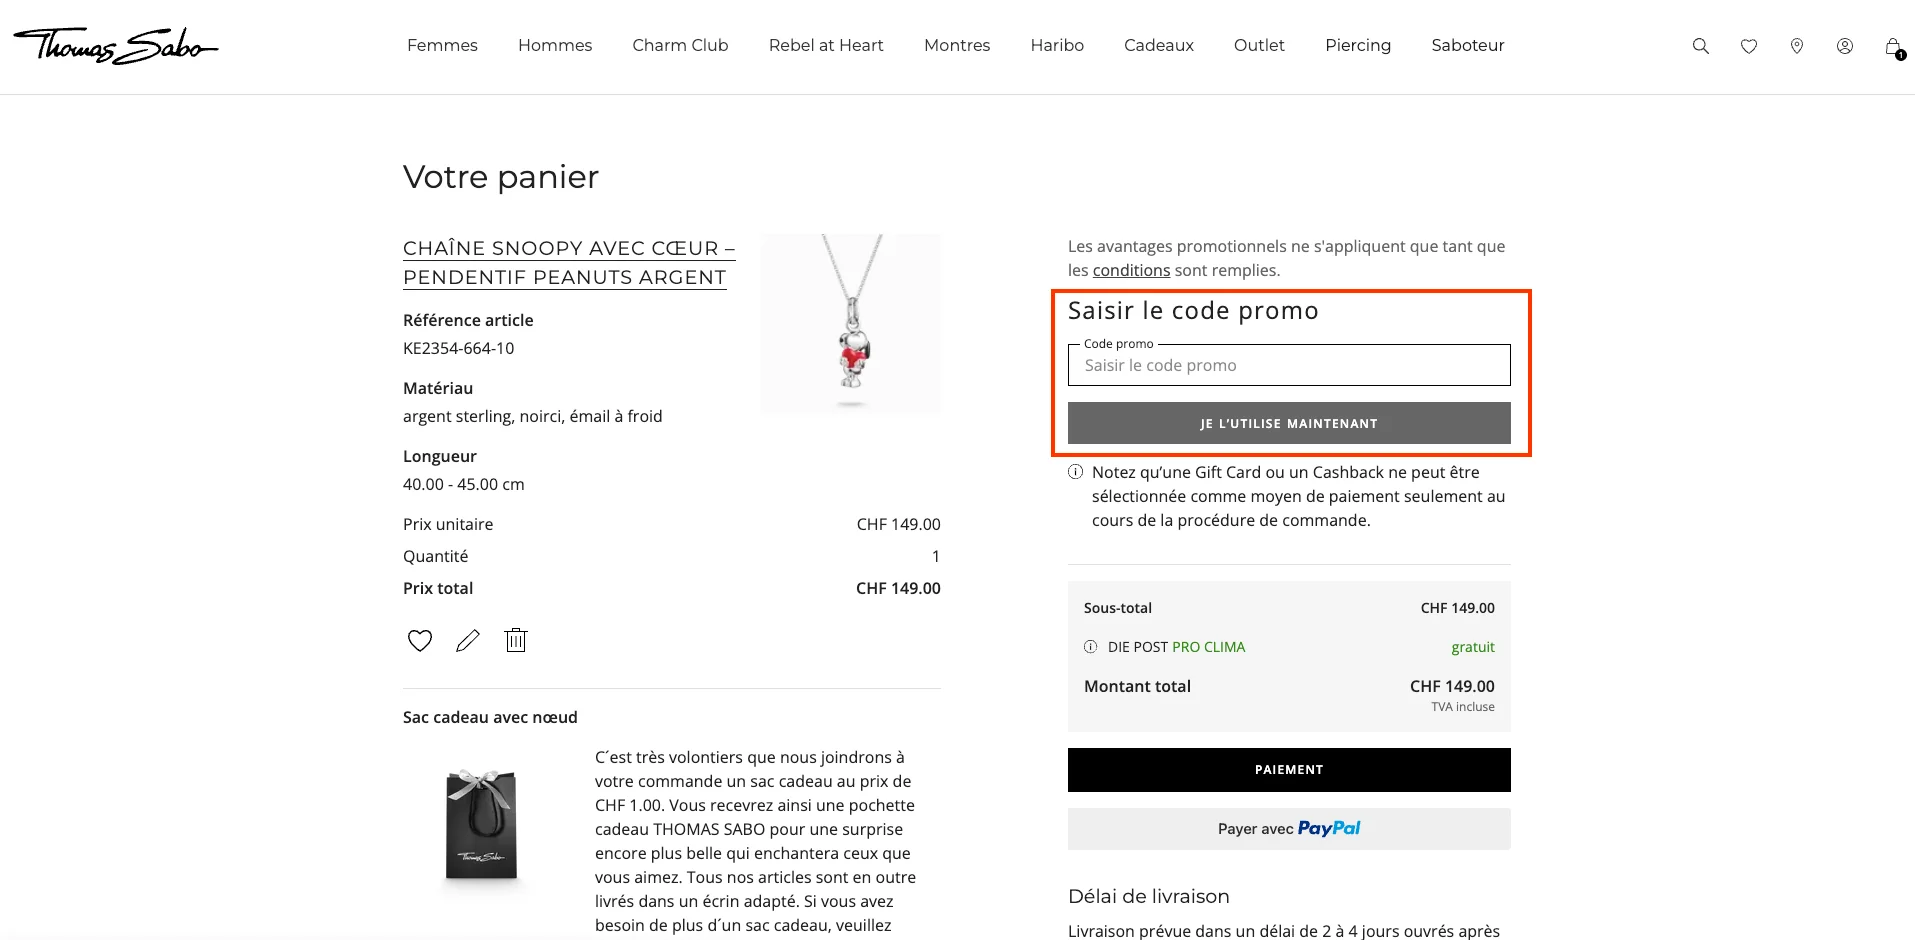
Task: Click the Thomas Sabo logo
Action: [x=115, y=45]
